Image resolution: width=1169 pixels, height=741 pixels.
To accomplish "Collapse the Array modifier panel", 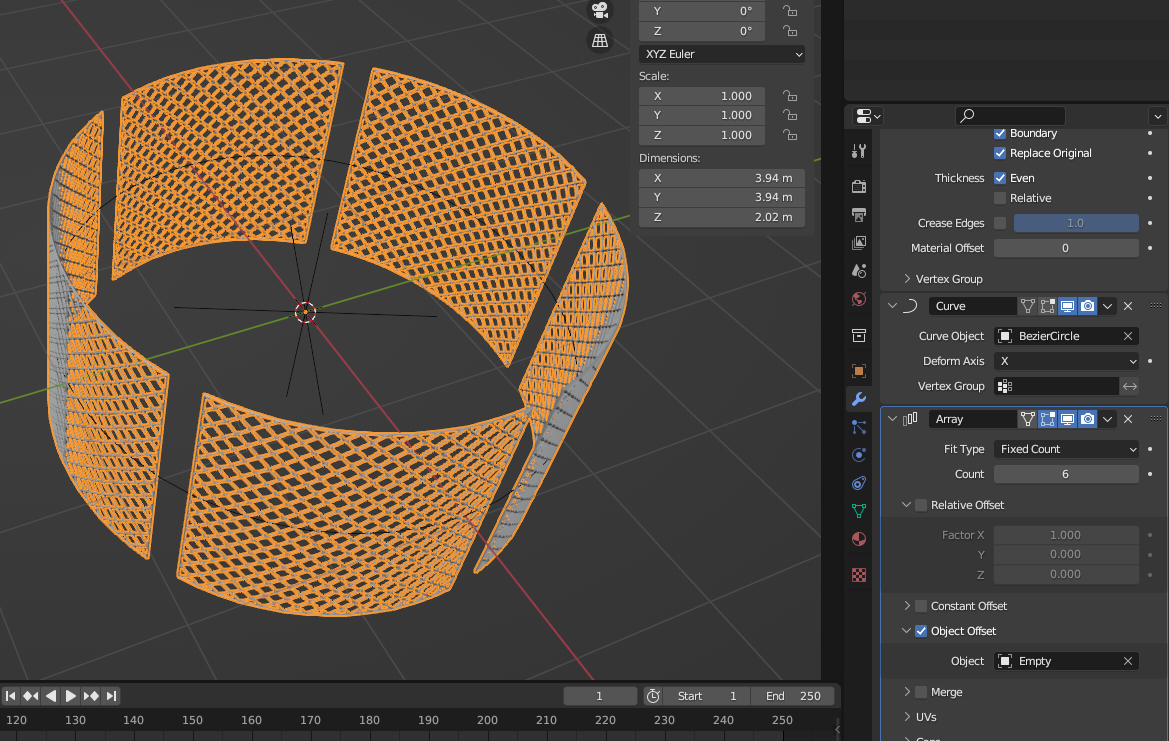I will (x=892, y=419).
